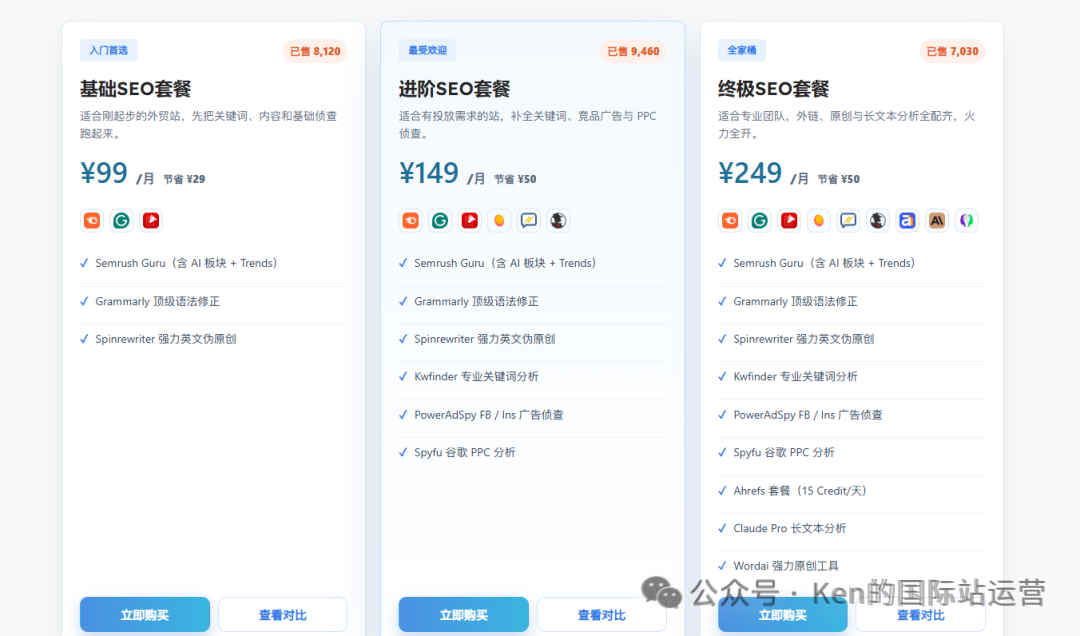Click 节省 ¥50 in the 进阶SEO套餐 card
This screenshot has height=636, width=1080.
pyautogui.click(x=515, y=179)
